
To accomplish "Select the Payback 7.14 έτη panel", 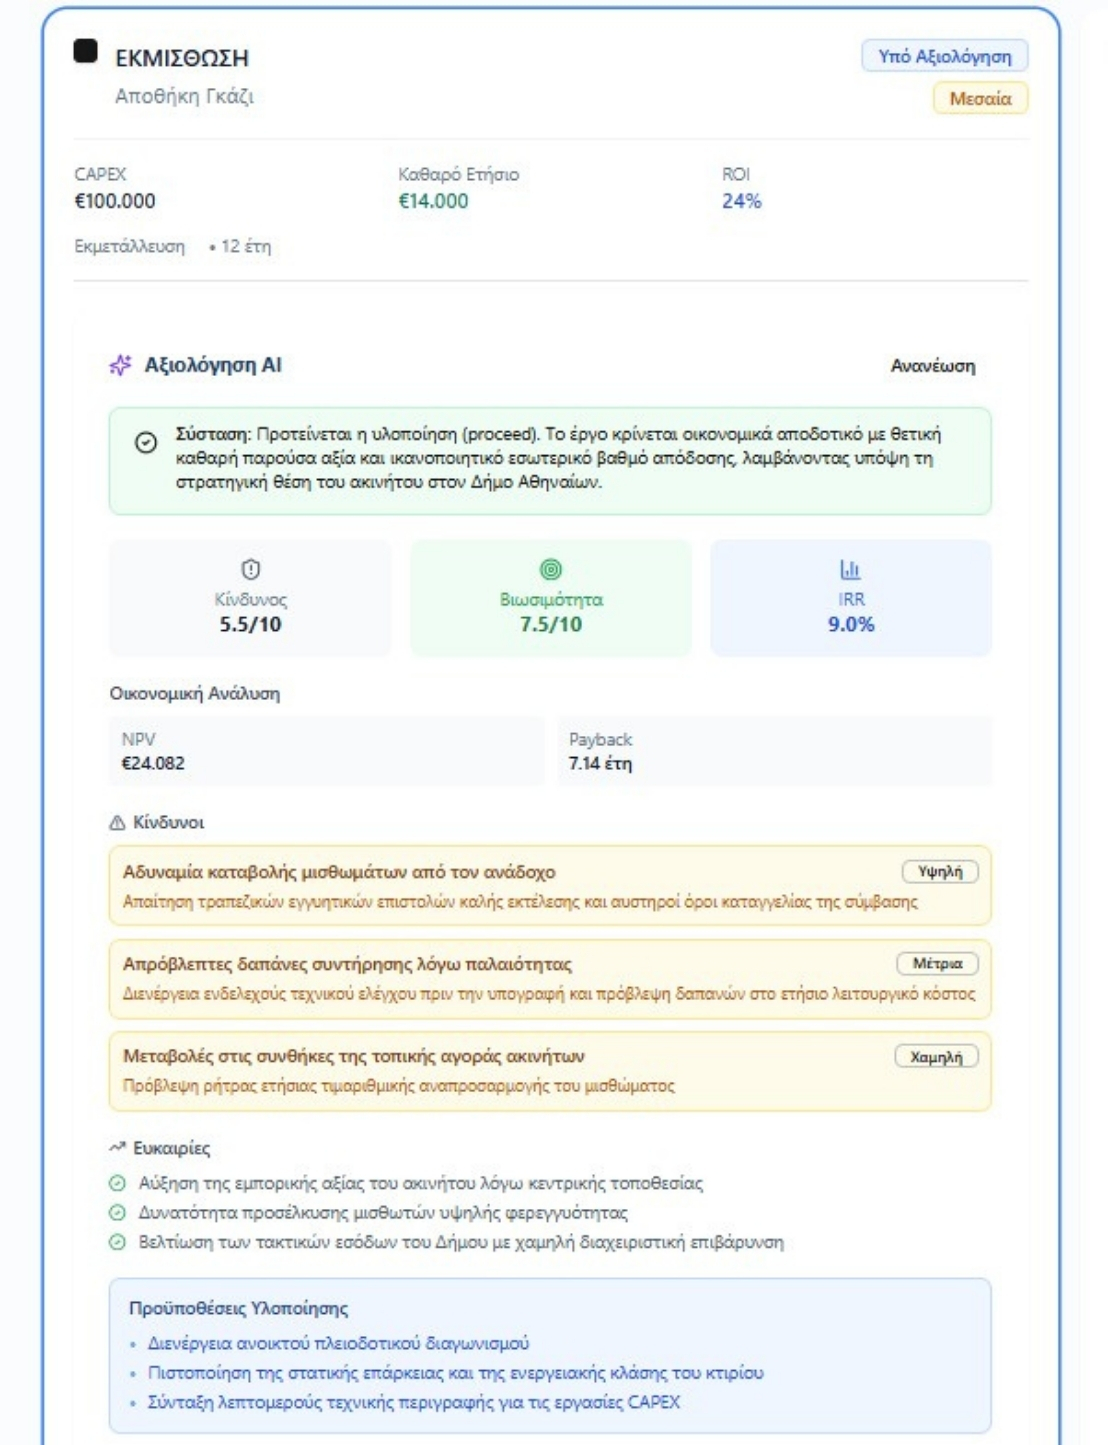I will (774, 751).
